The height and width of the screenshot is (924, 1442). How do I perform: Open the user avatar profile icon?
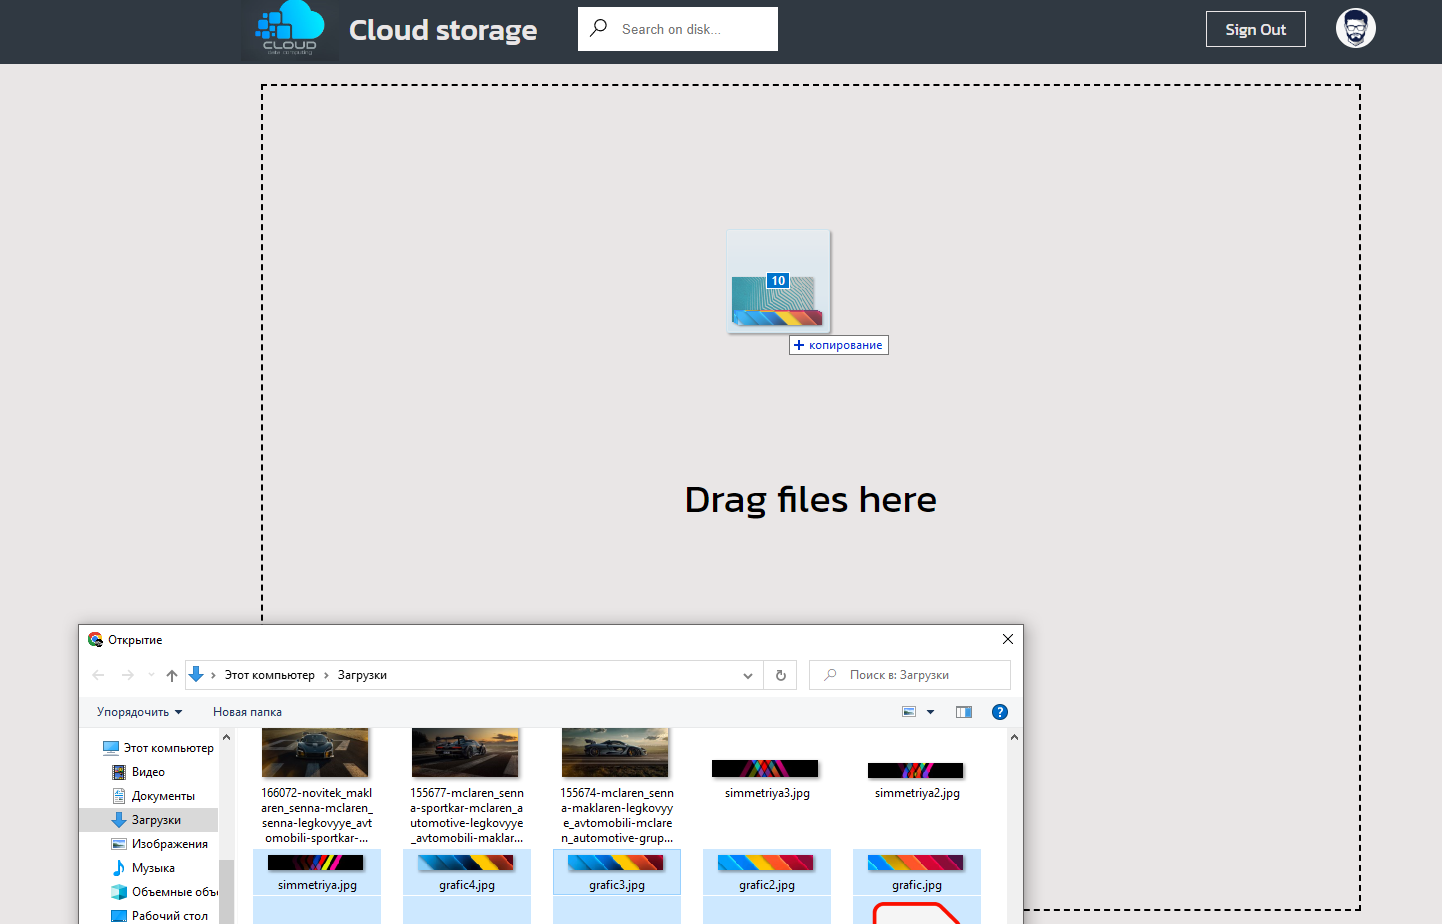point(1356,29)
